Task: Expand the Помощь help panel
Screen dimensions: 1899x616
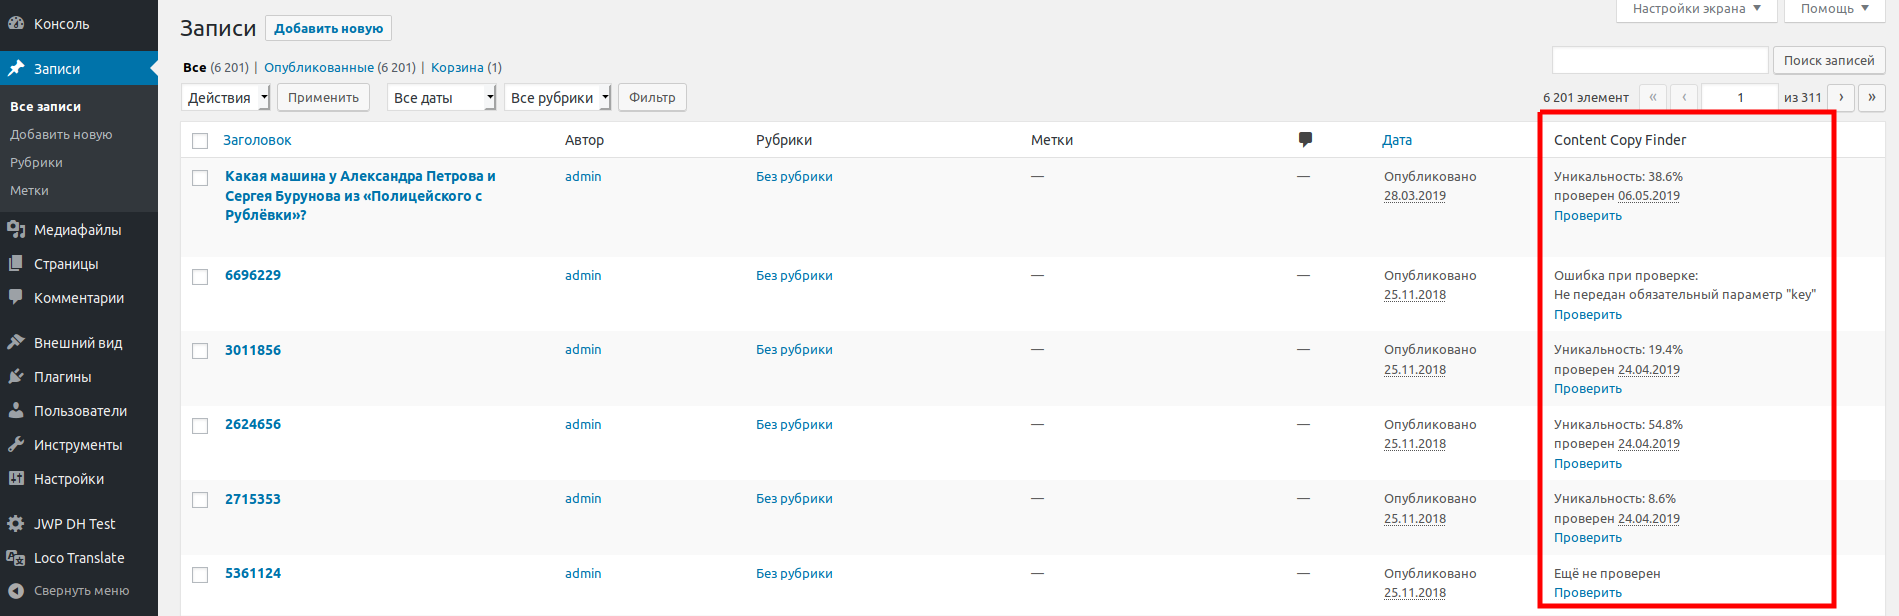Action: tap(1834, 9)
